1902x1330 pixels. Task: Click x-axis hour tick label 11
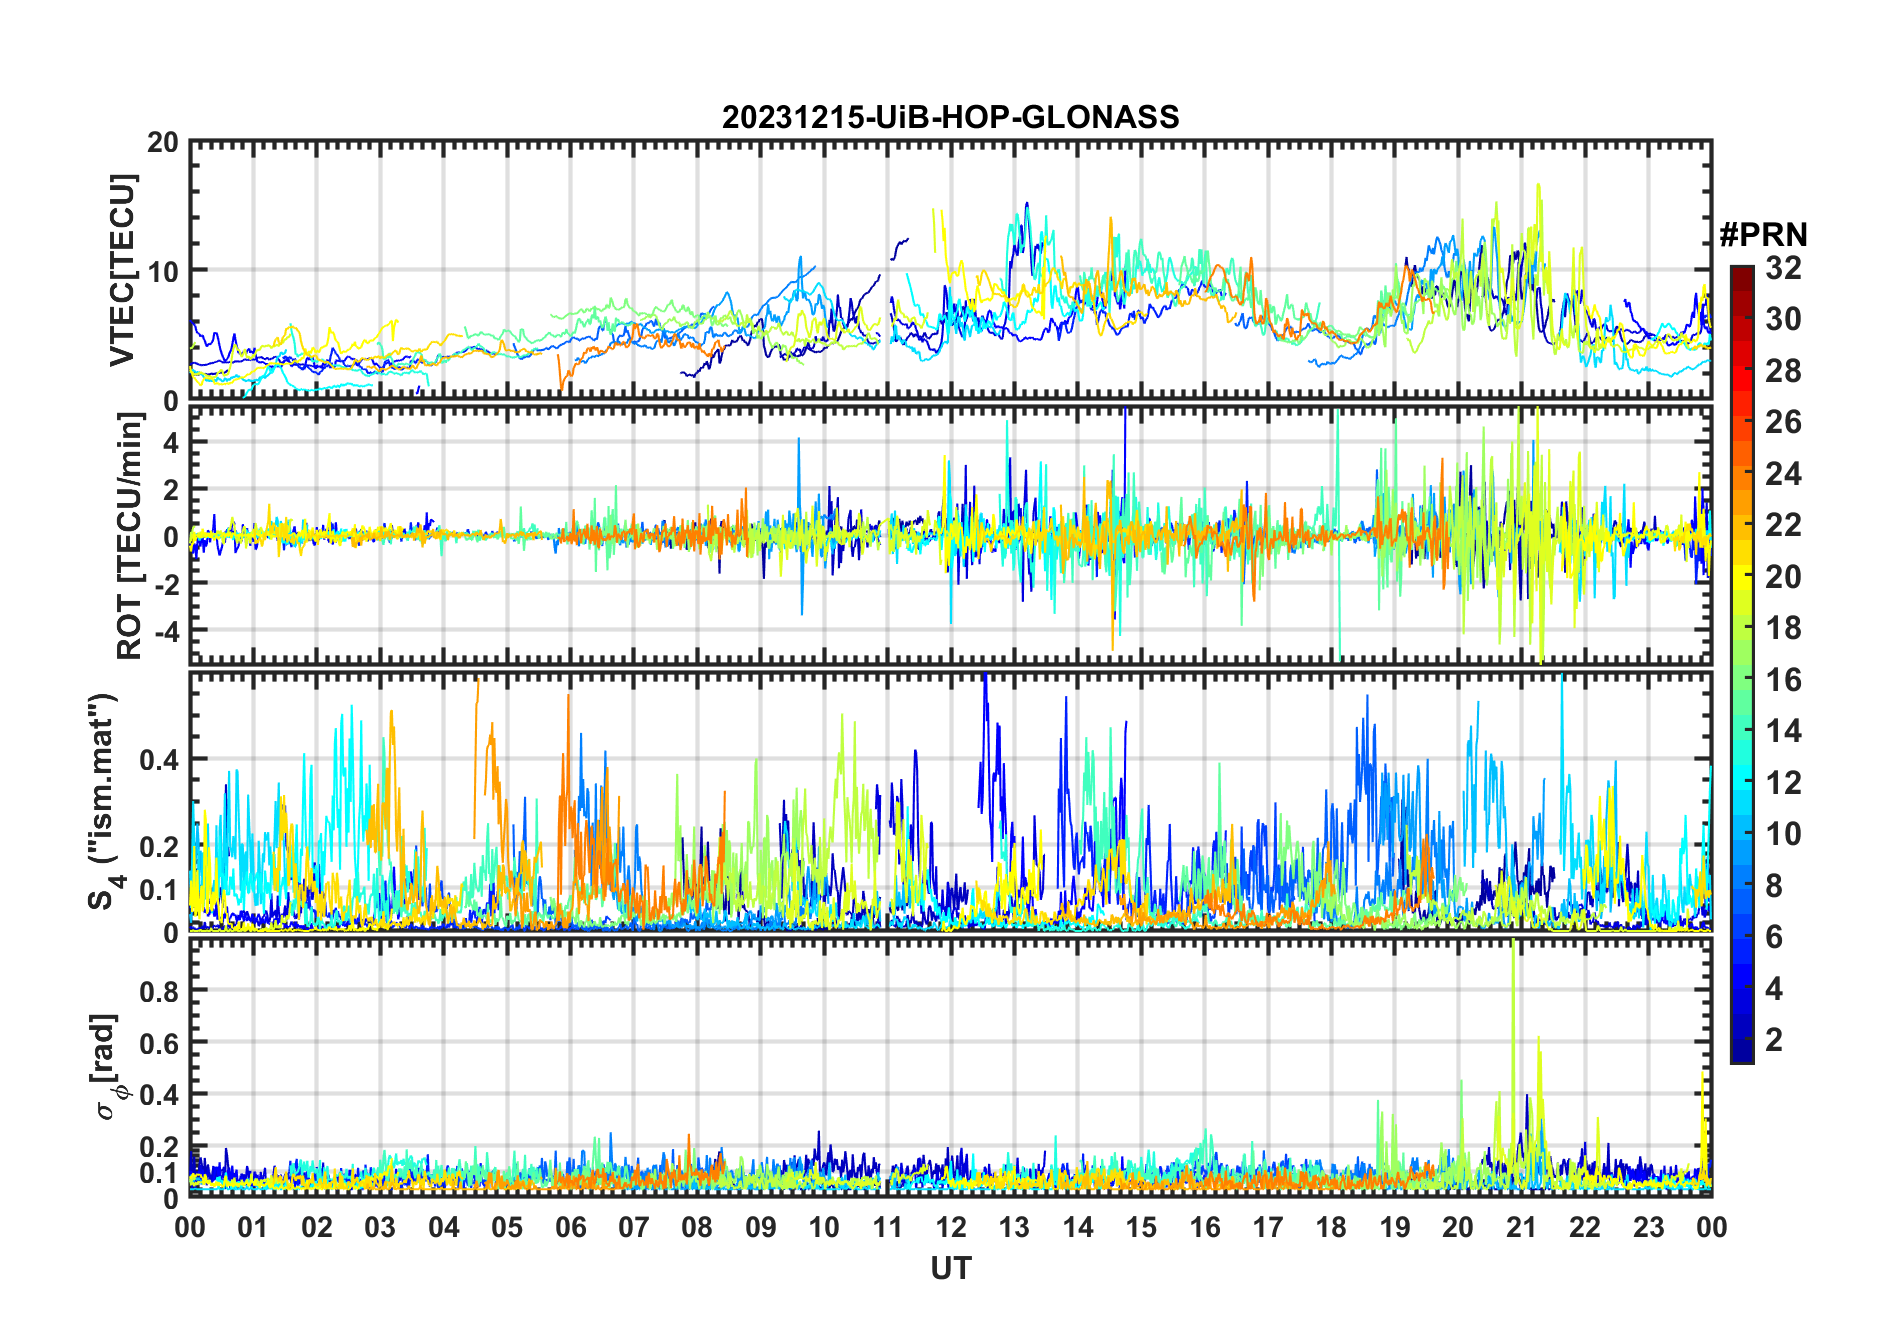pyautogui.click(x=888, y=1227)
